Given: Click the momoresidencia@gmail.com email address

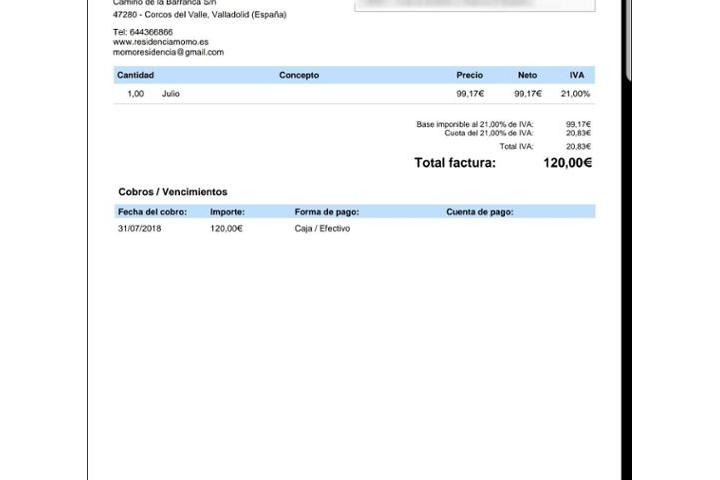Looking at the screenshot, I should (168, 52).
